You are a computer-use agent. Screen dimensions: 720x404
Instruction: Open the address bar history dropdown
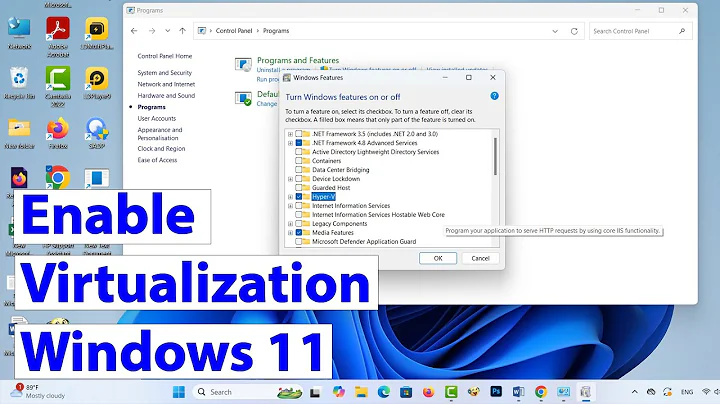555,31
